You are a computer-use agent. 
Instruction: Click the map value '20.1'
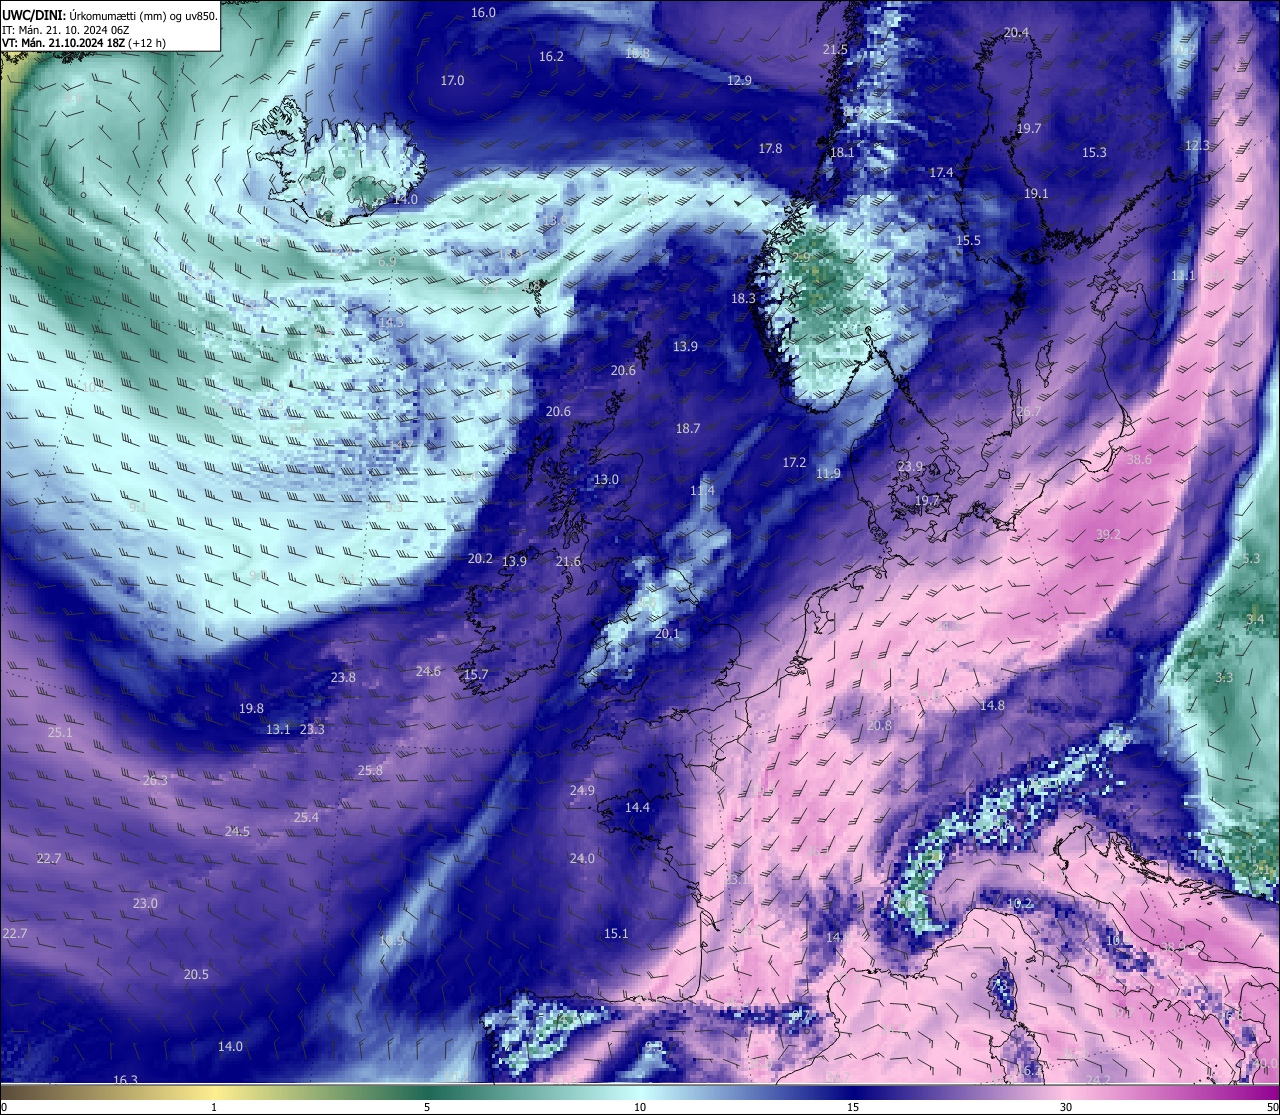[x=667, y=633]
